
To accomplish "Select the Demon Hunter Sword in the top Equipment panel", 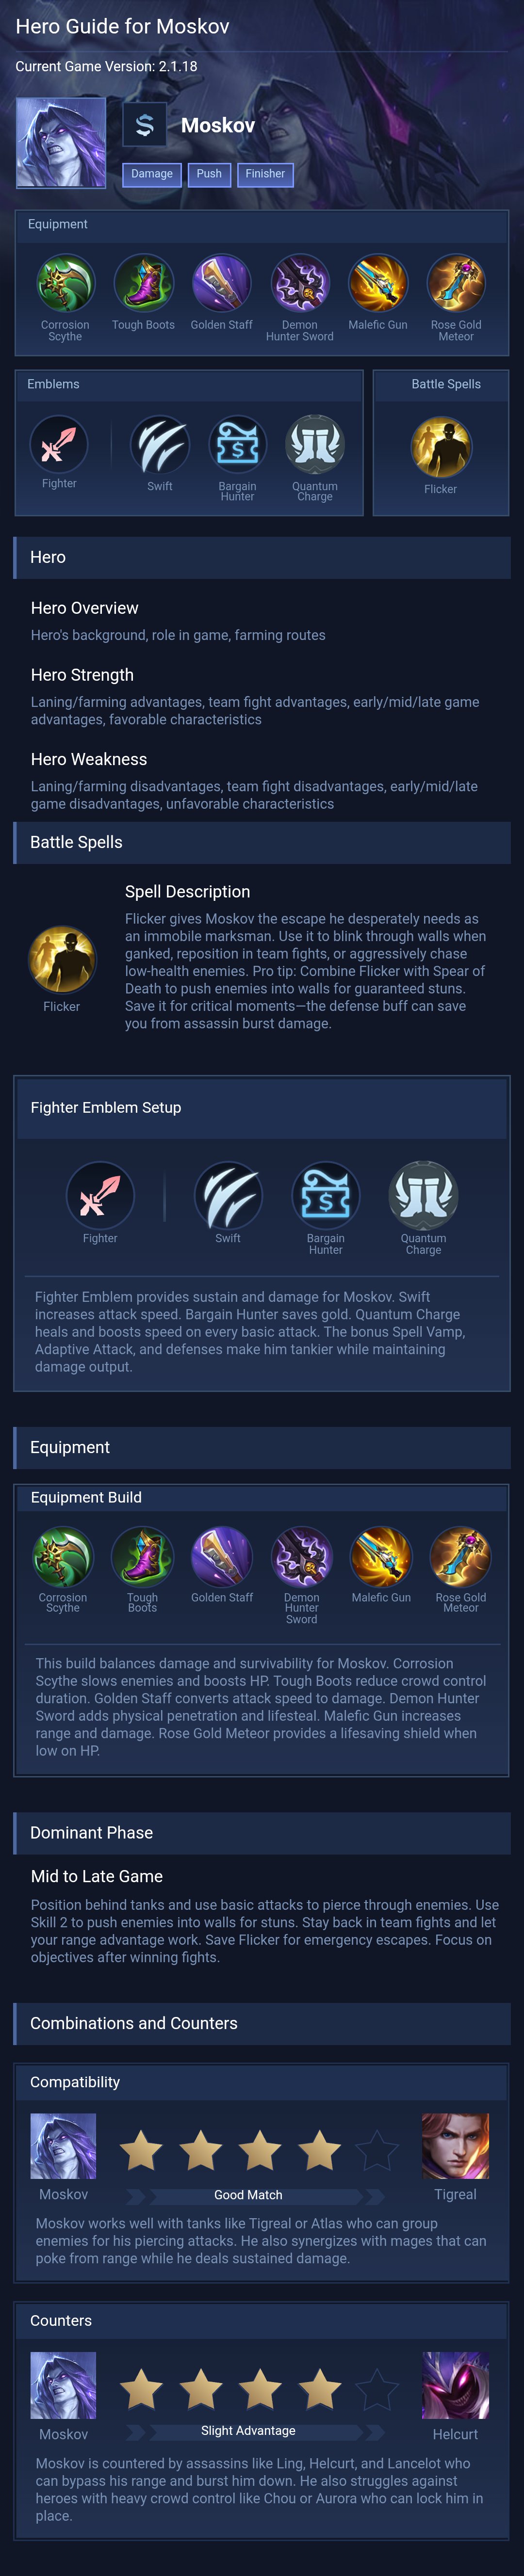I will coord(300,284).
